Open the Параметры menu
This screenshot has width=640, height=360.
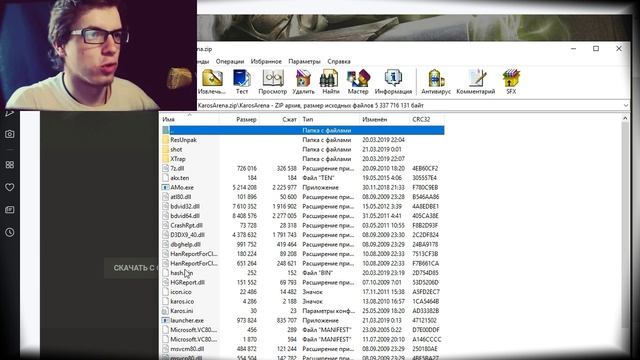pos(304,61)
